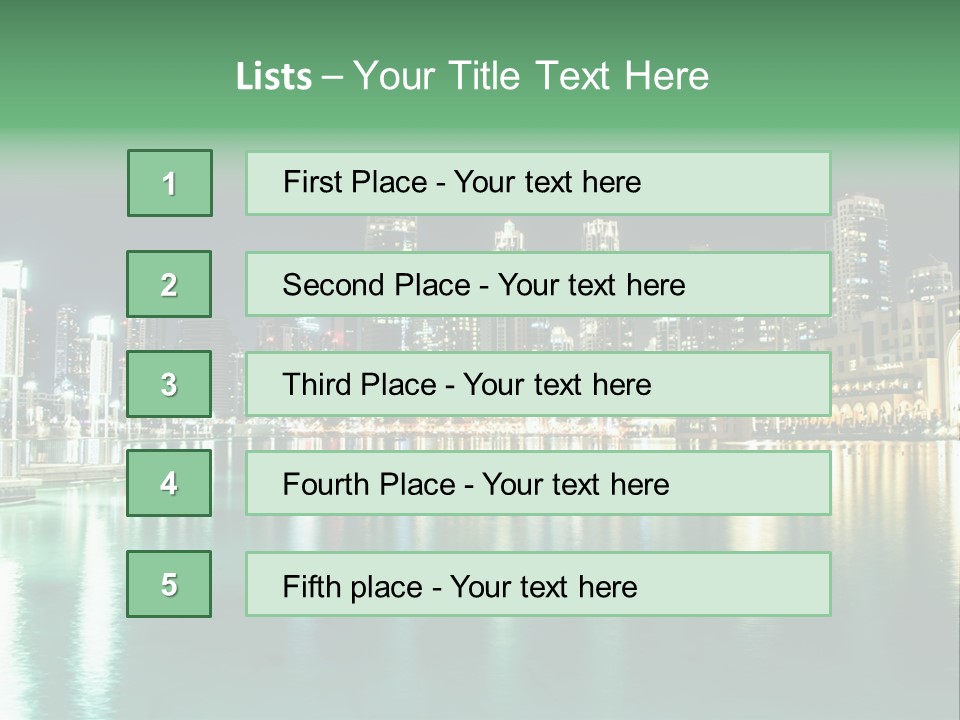The width and height of the screenshot is (960, 720).
Task: Click the words 'Fourth Place'
Action: 369,484
